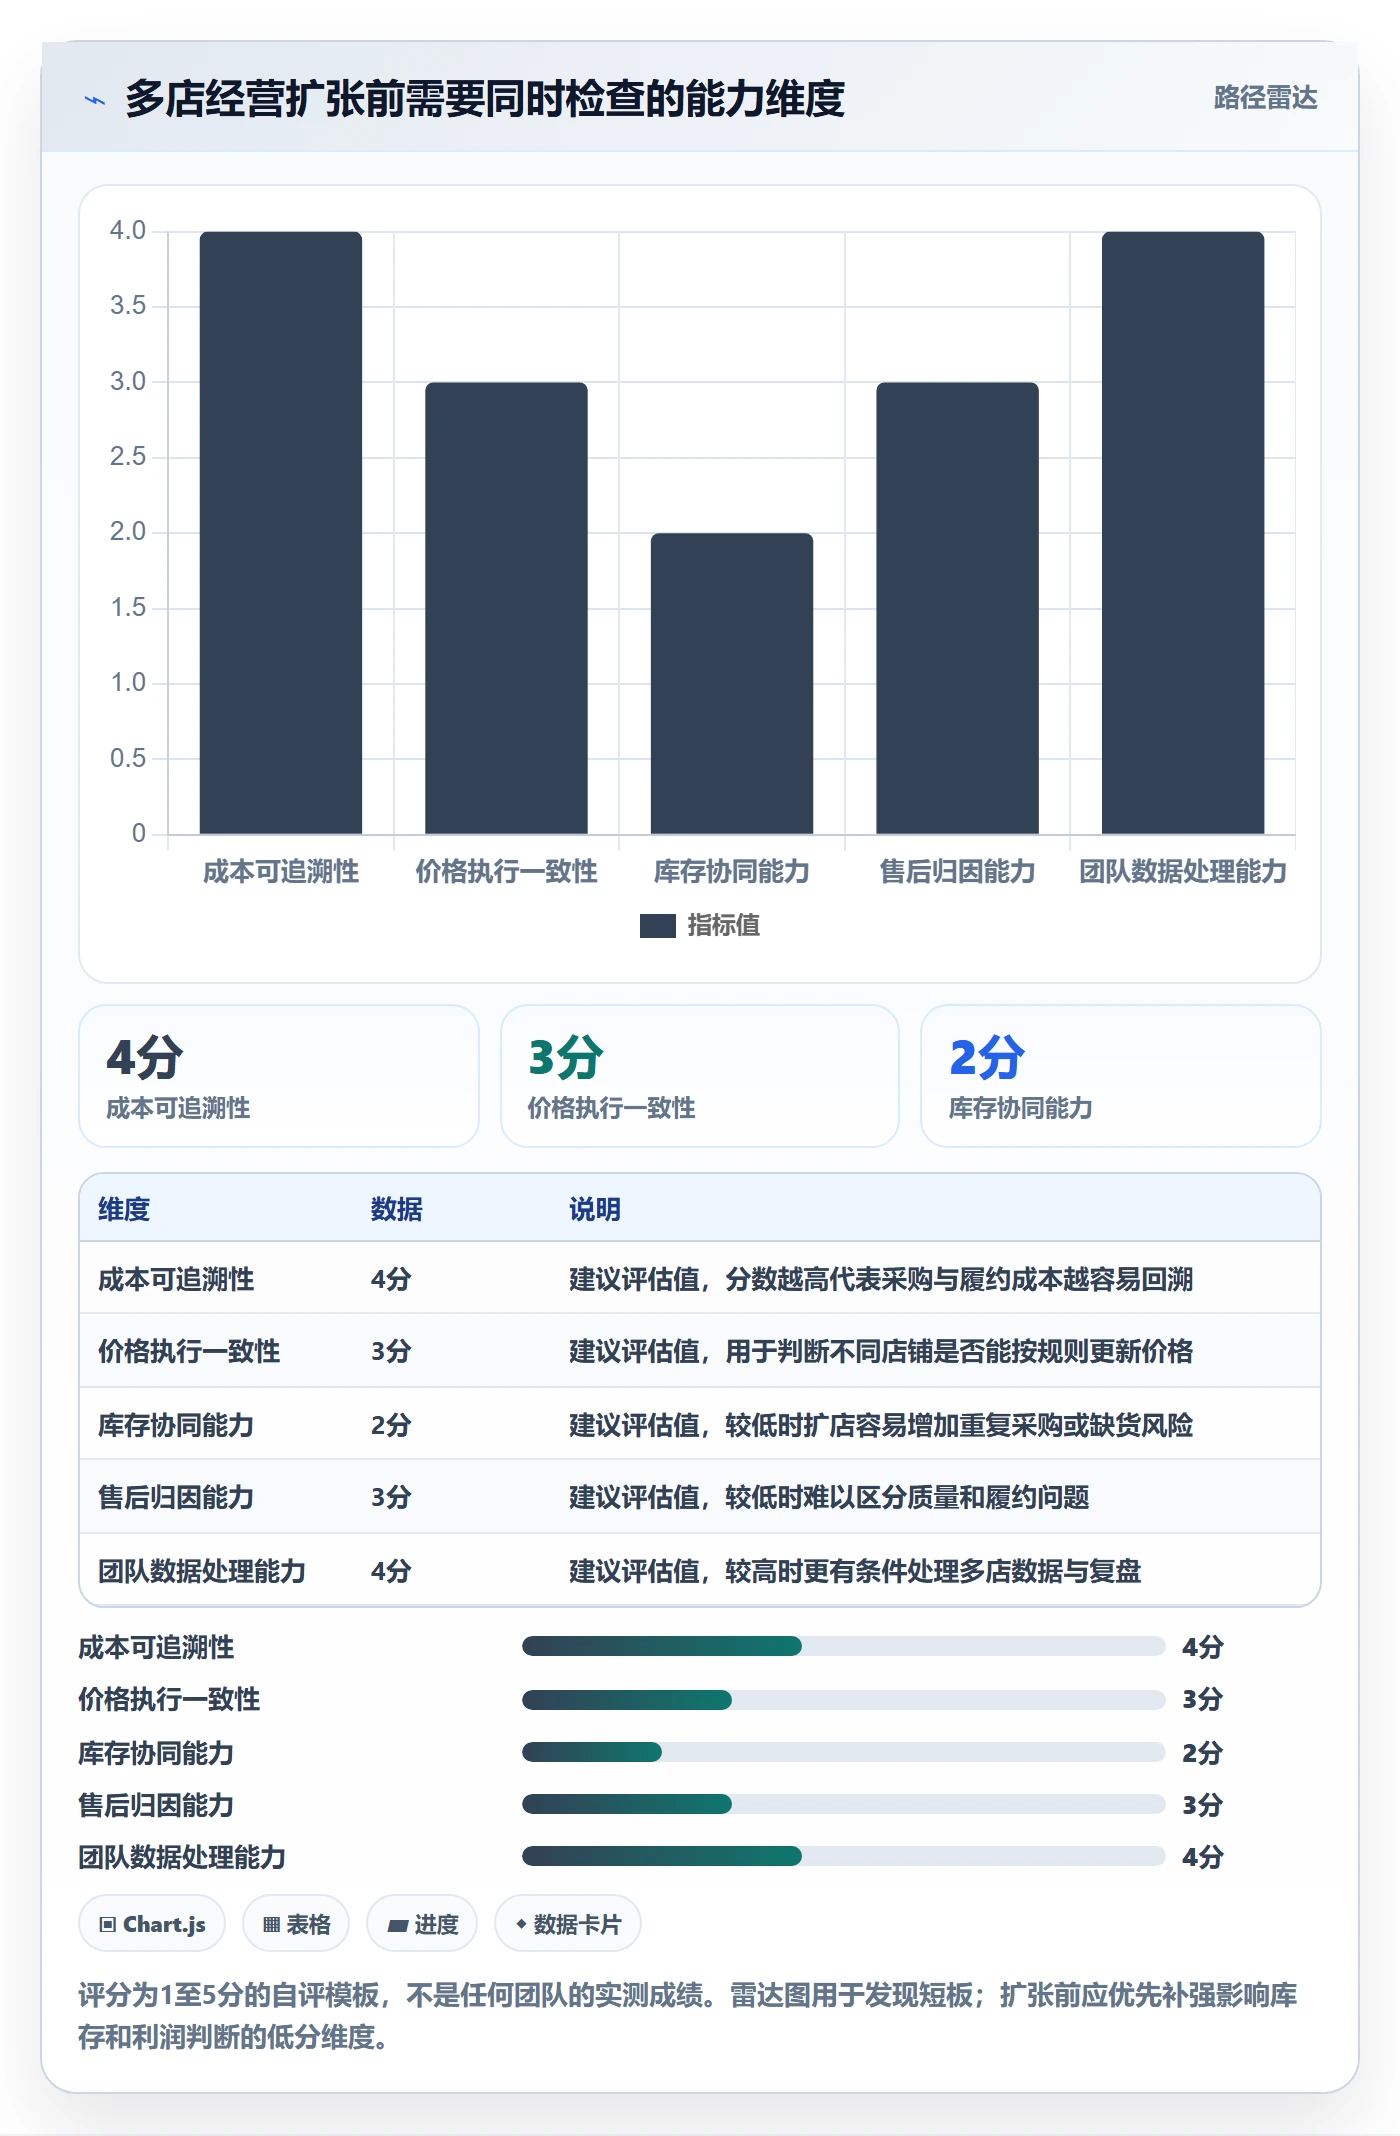Screen dimensions: 1400x2136
Task: Click description text about 区分质量和履约问题
Action: (x=829, y=1497)
